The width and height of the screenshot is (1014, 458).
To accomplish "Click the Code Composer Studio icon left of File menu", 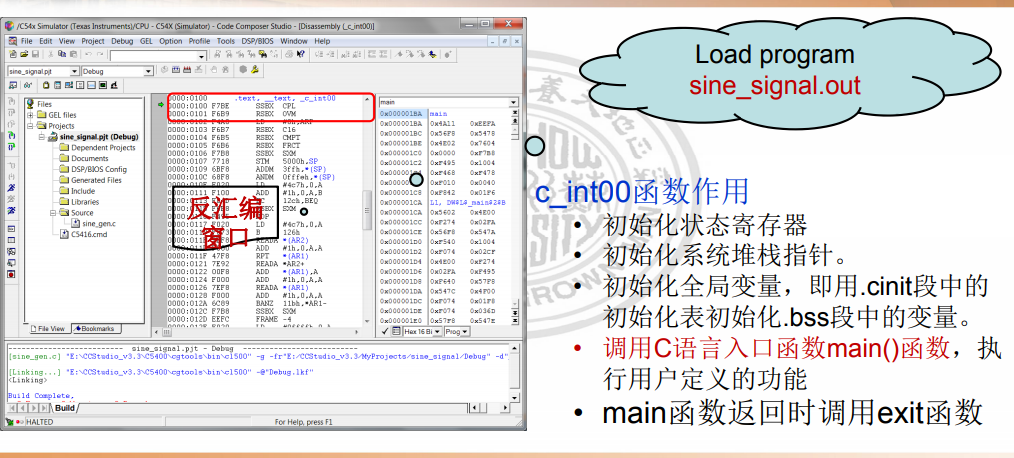I will point(12,41).
